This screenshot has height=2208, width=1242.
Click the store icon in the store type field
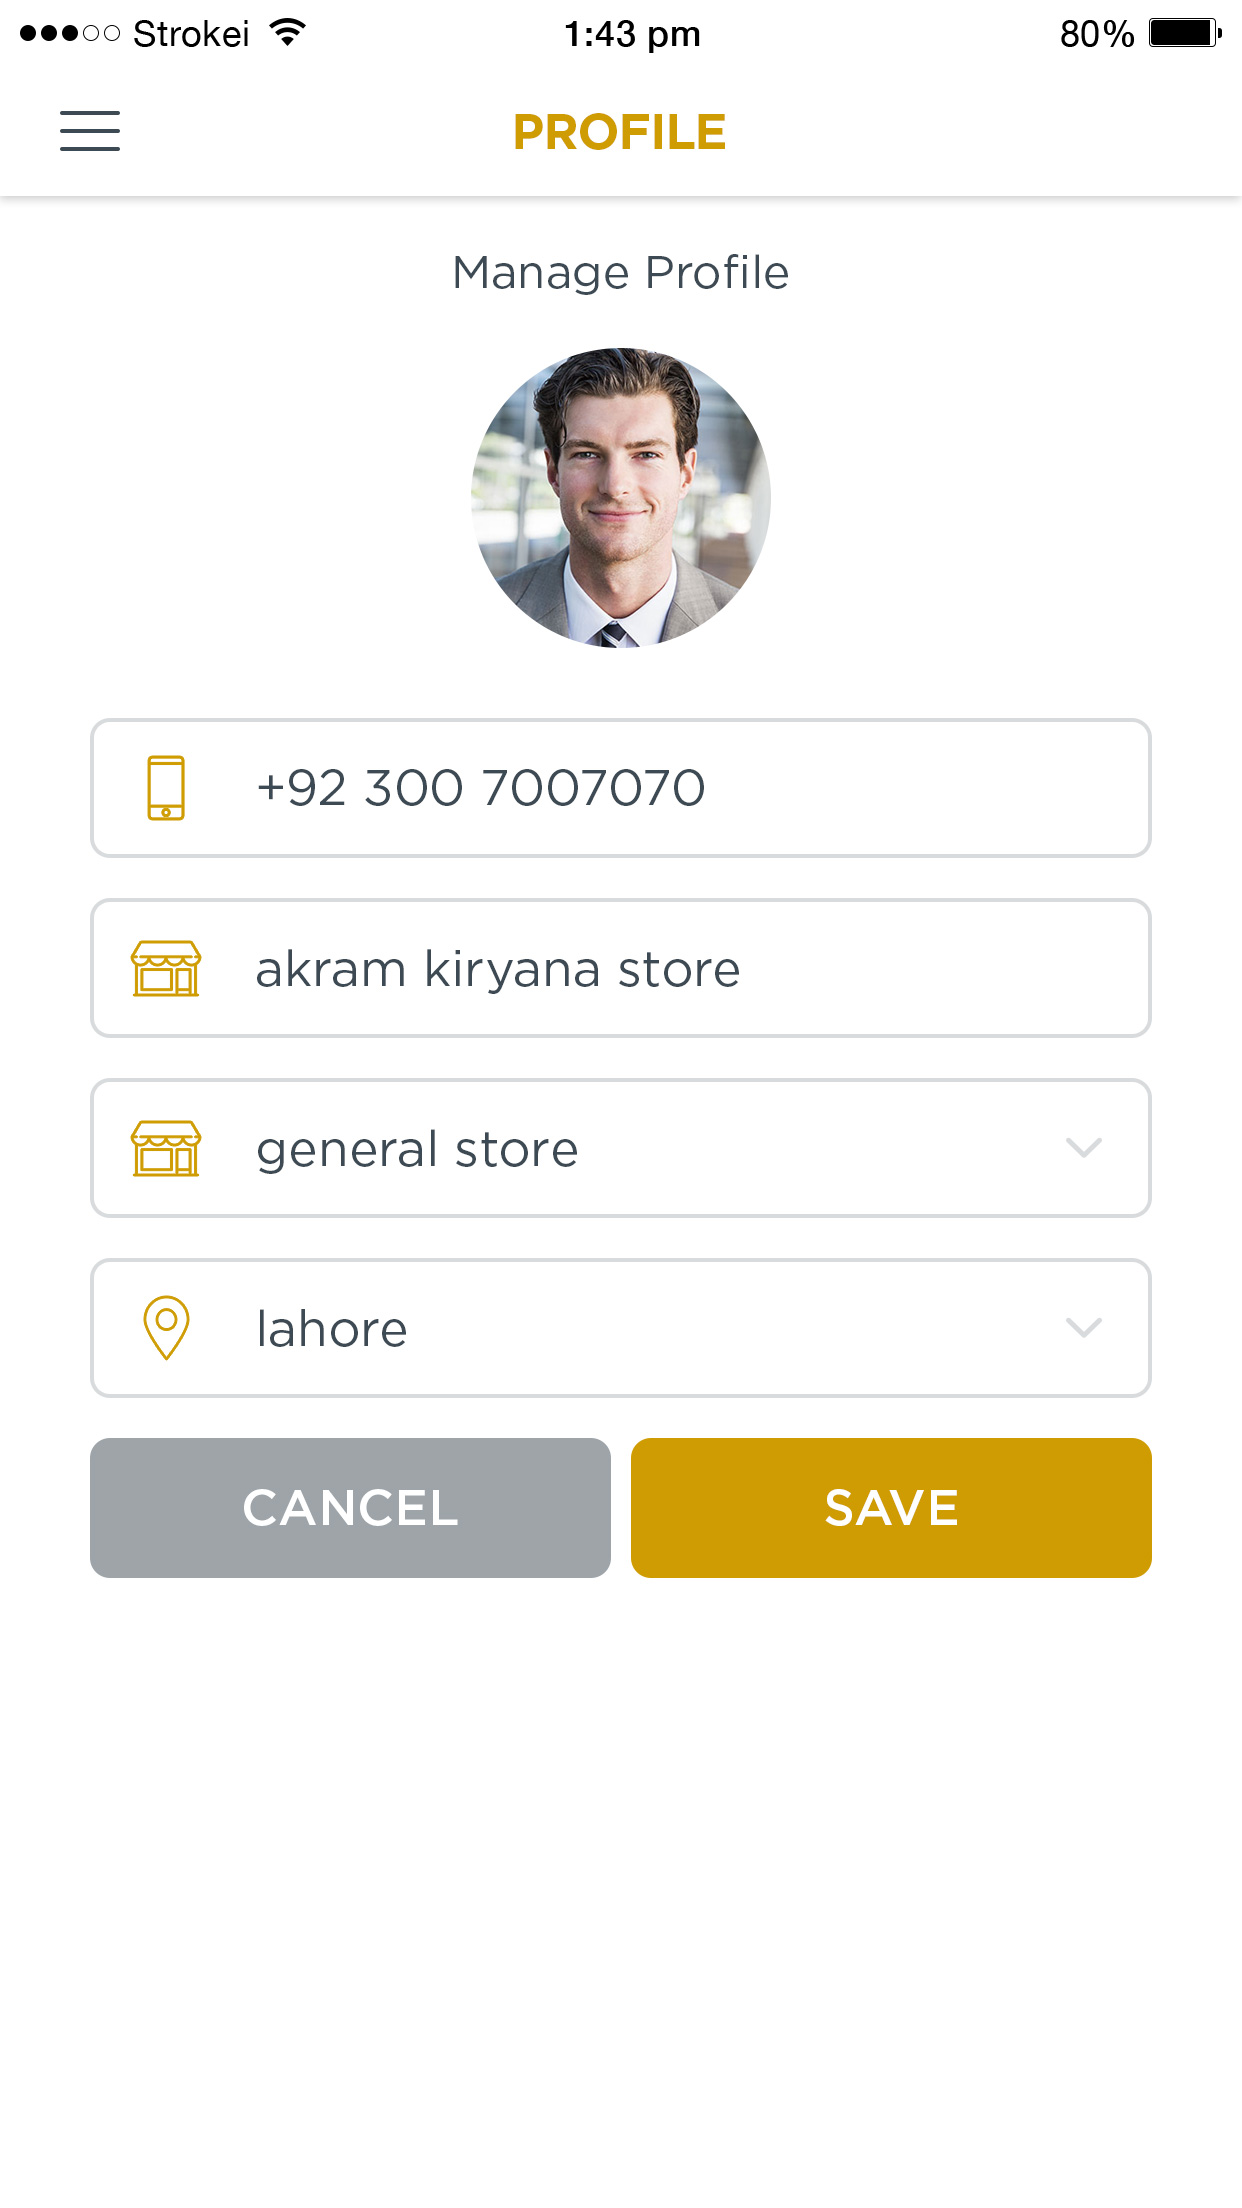pyautogui.click(x=166, y=1148)
